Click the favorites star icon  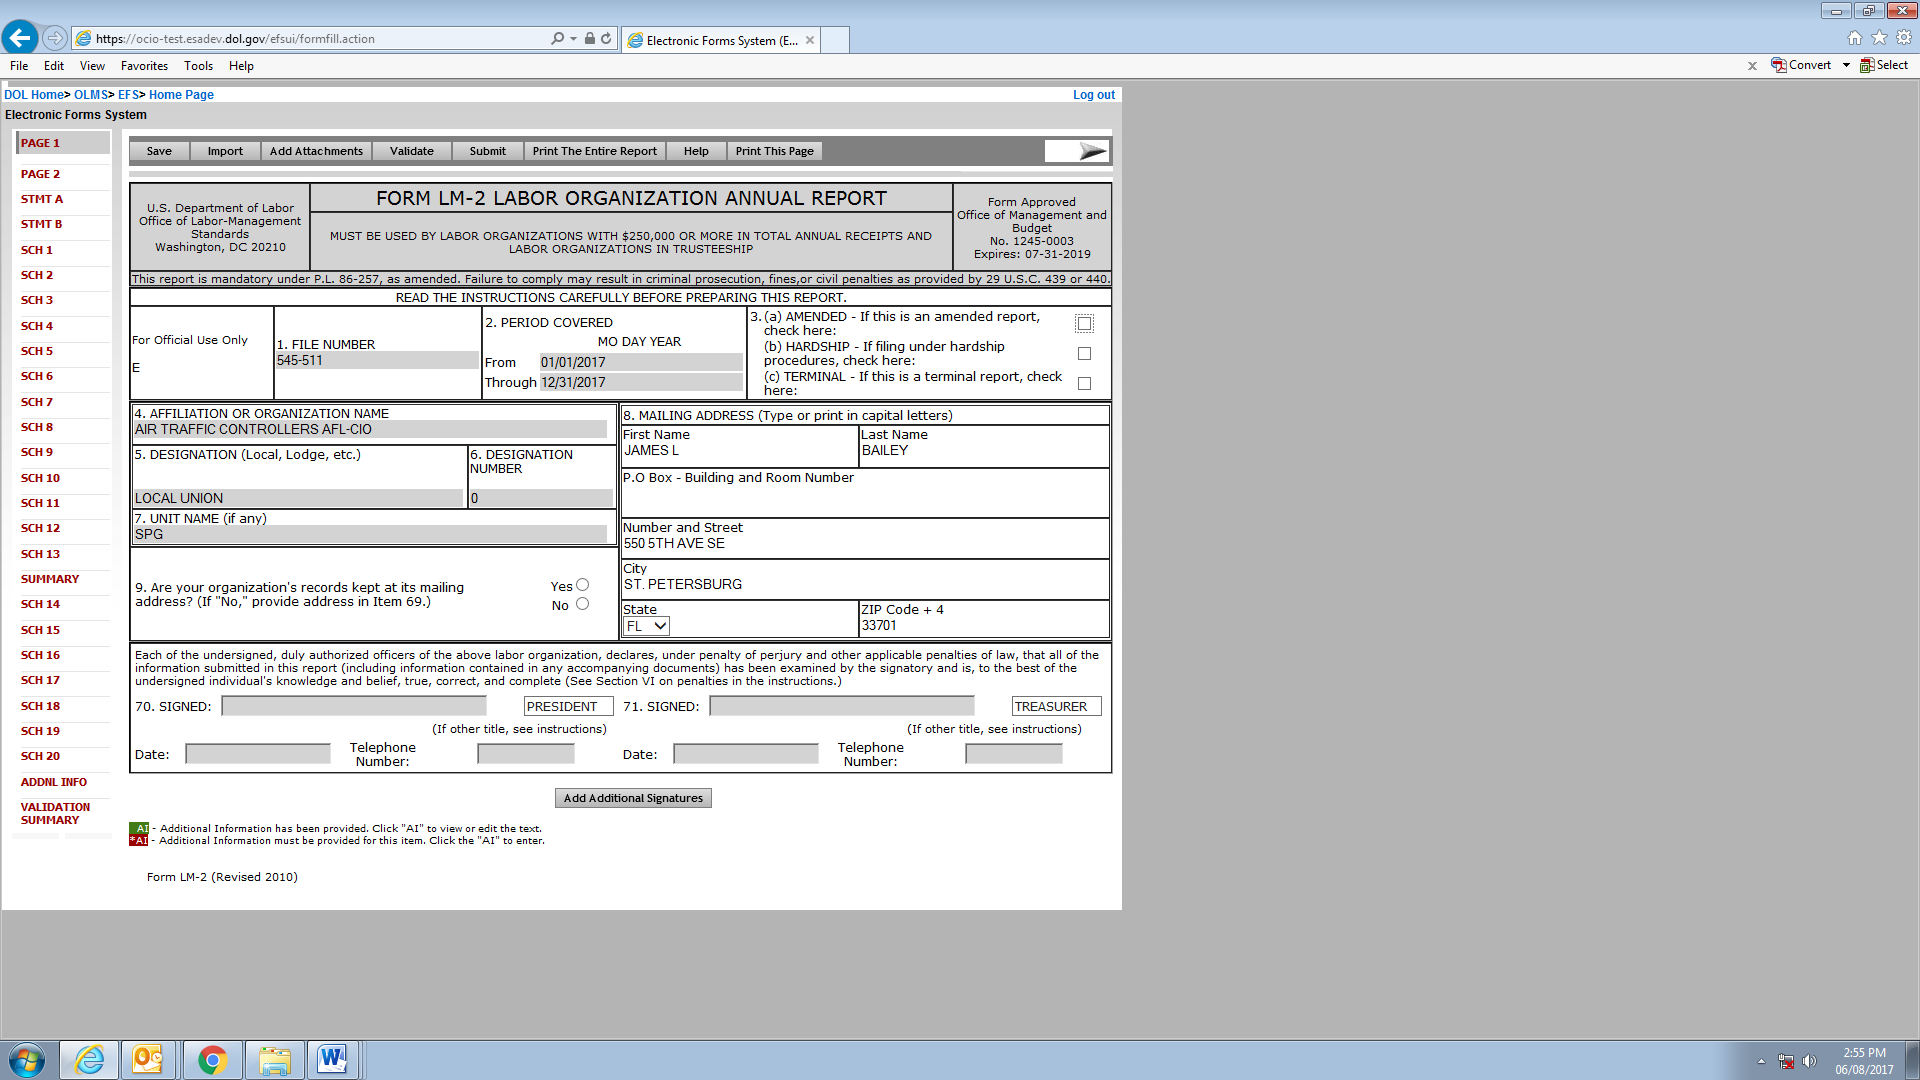click(1879, 38)
